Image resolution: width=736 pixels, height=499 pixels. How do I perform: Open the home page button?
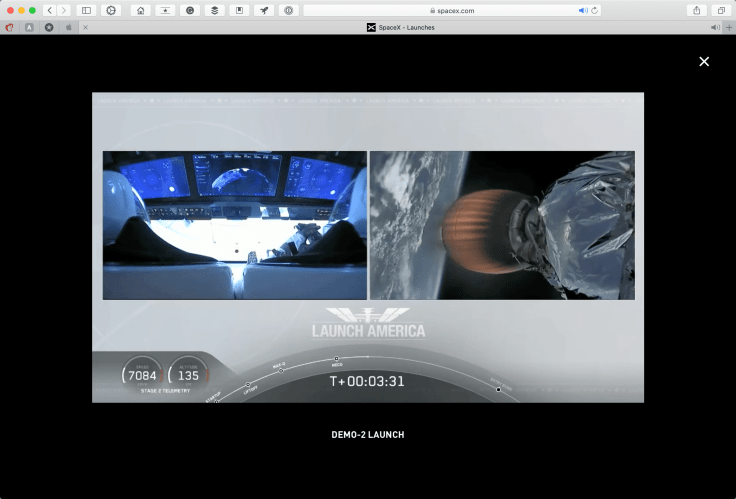[x=140, y=10]
